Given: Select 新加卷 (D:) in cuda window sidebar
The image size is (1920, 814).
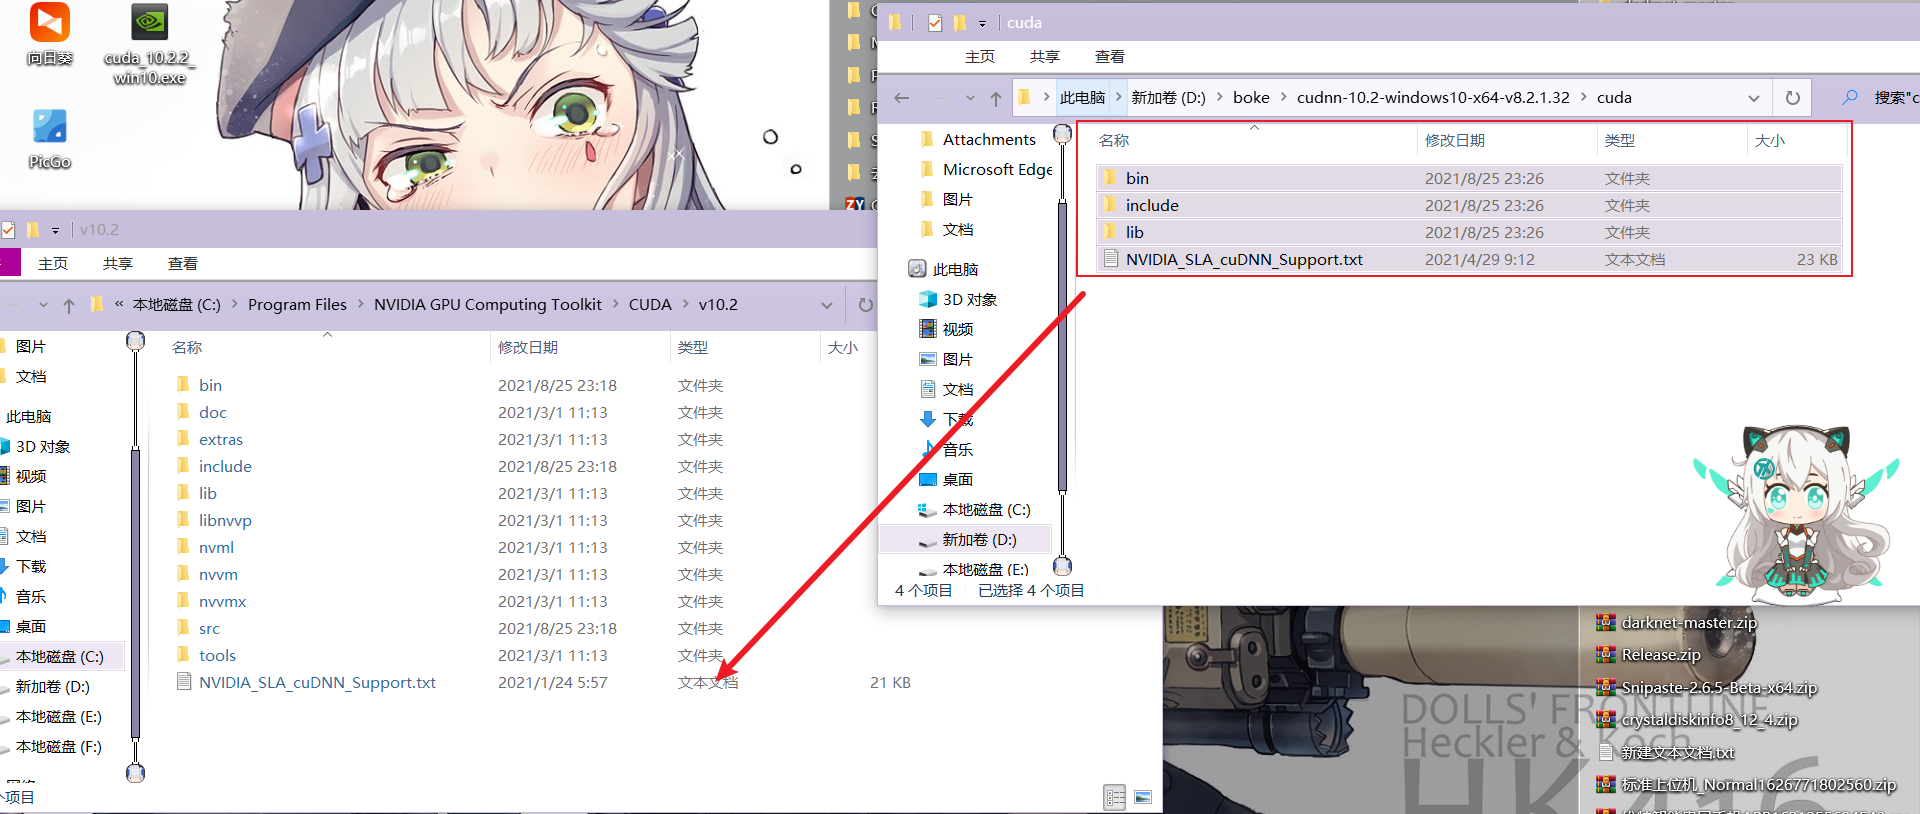Looking at the screenshot, I should 966,540.
